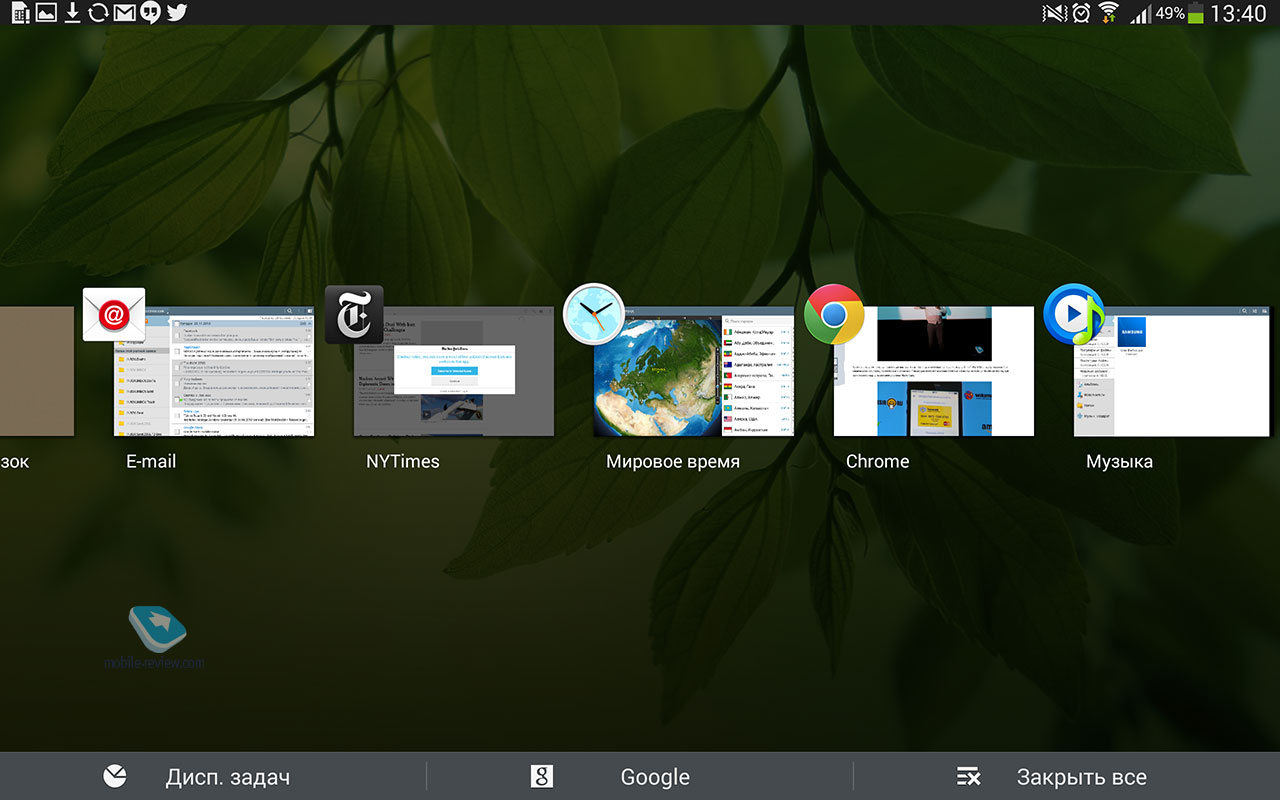
Task: Tap the vibrate mute status icon
Action: pyautogui.click(x=1054, y=13)
